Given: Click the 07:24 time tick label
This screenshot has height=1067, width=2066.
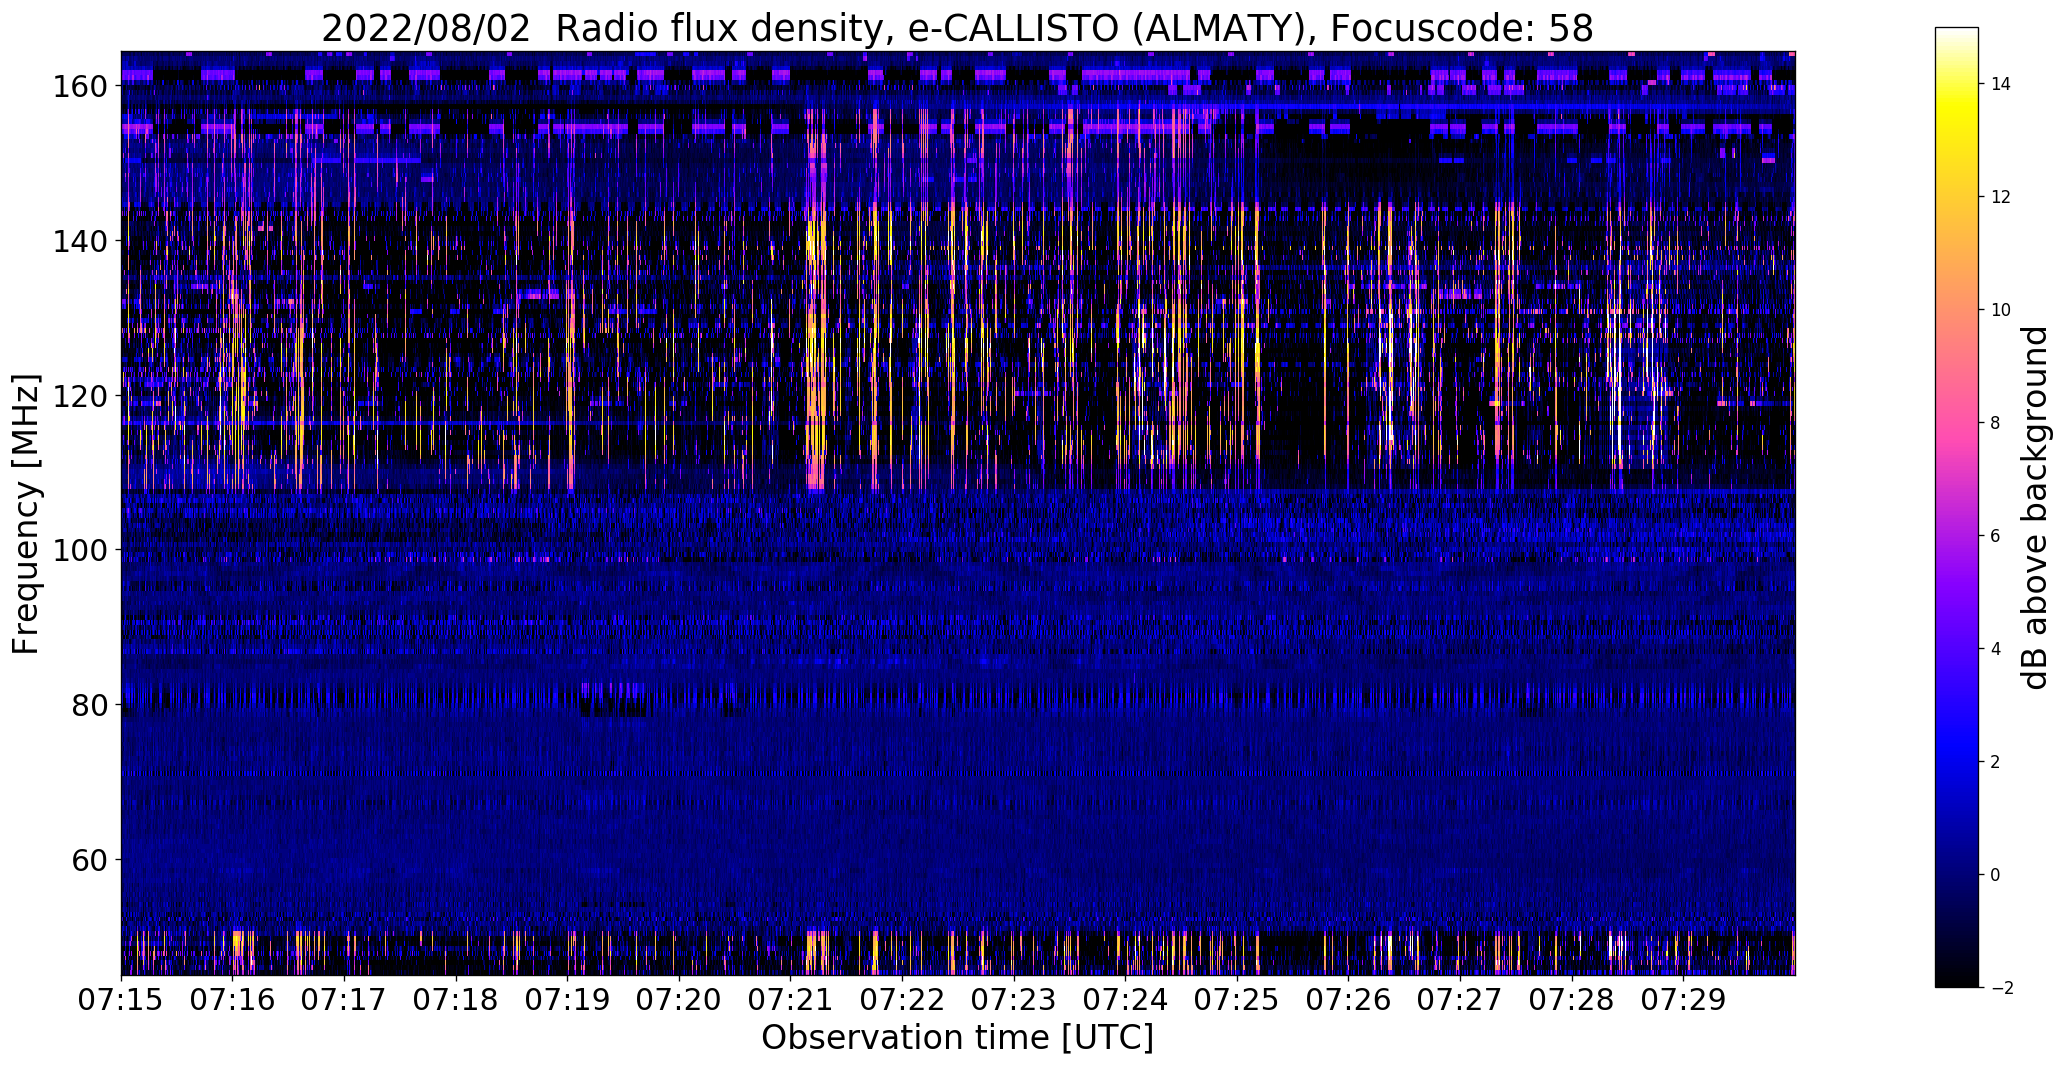Looking at the screenshot, I should click(1126, 1000).
